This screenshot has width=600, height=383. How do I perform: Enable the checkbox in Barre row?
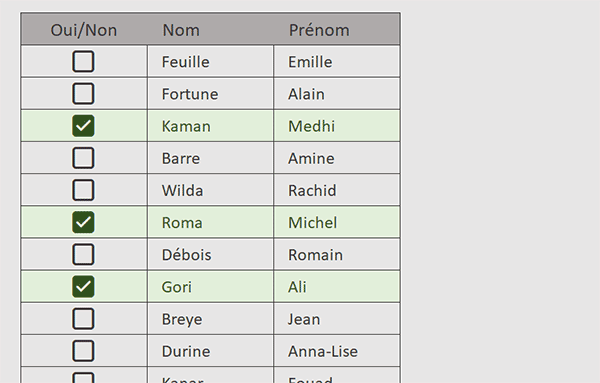(83, 158)
